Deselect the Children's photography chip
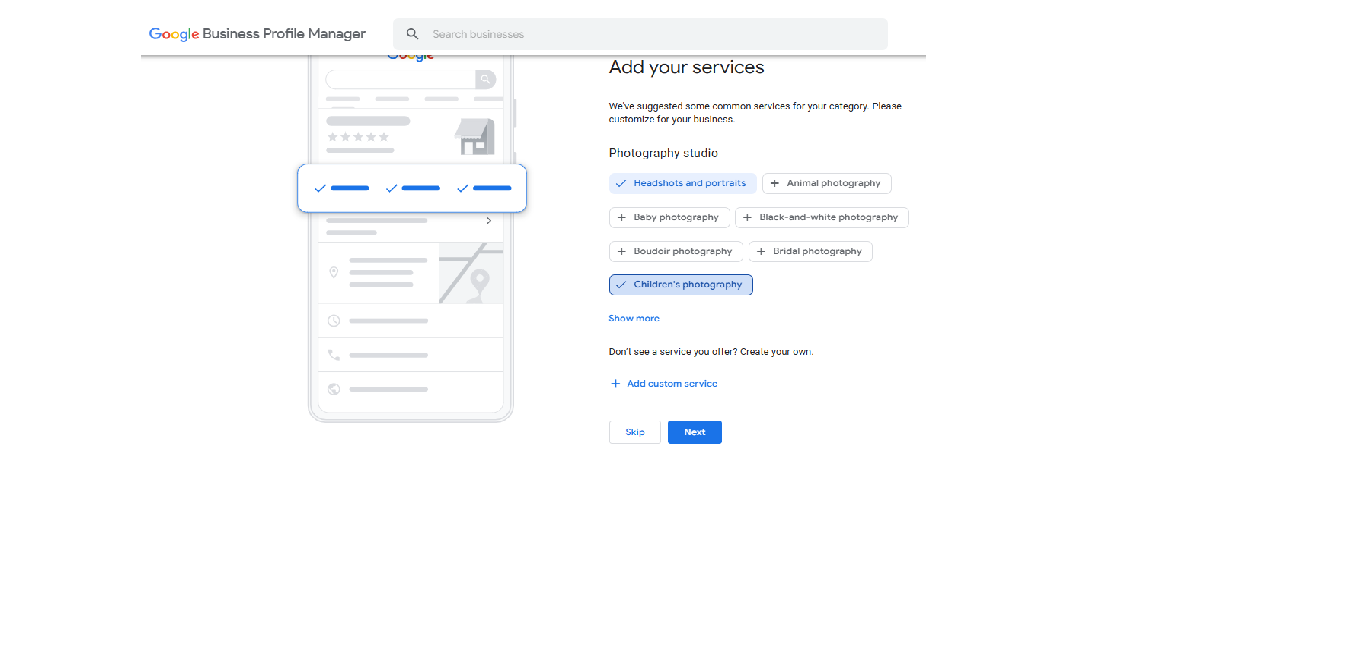 681,285
